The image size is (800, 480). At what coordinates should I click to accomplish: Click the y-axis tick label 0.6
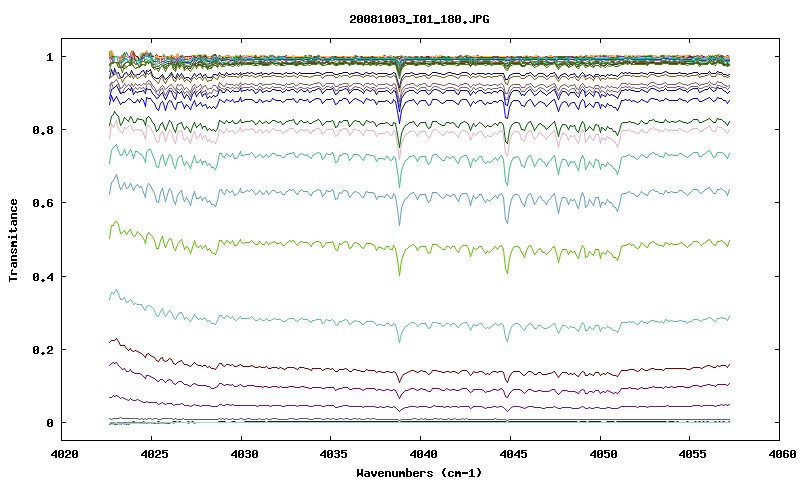click(x=42, y=203)
